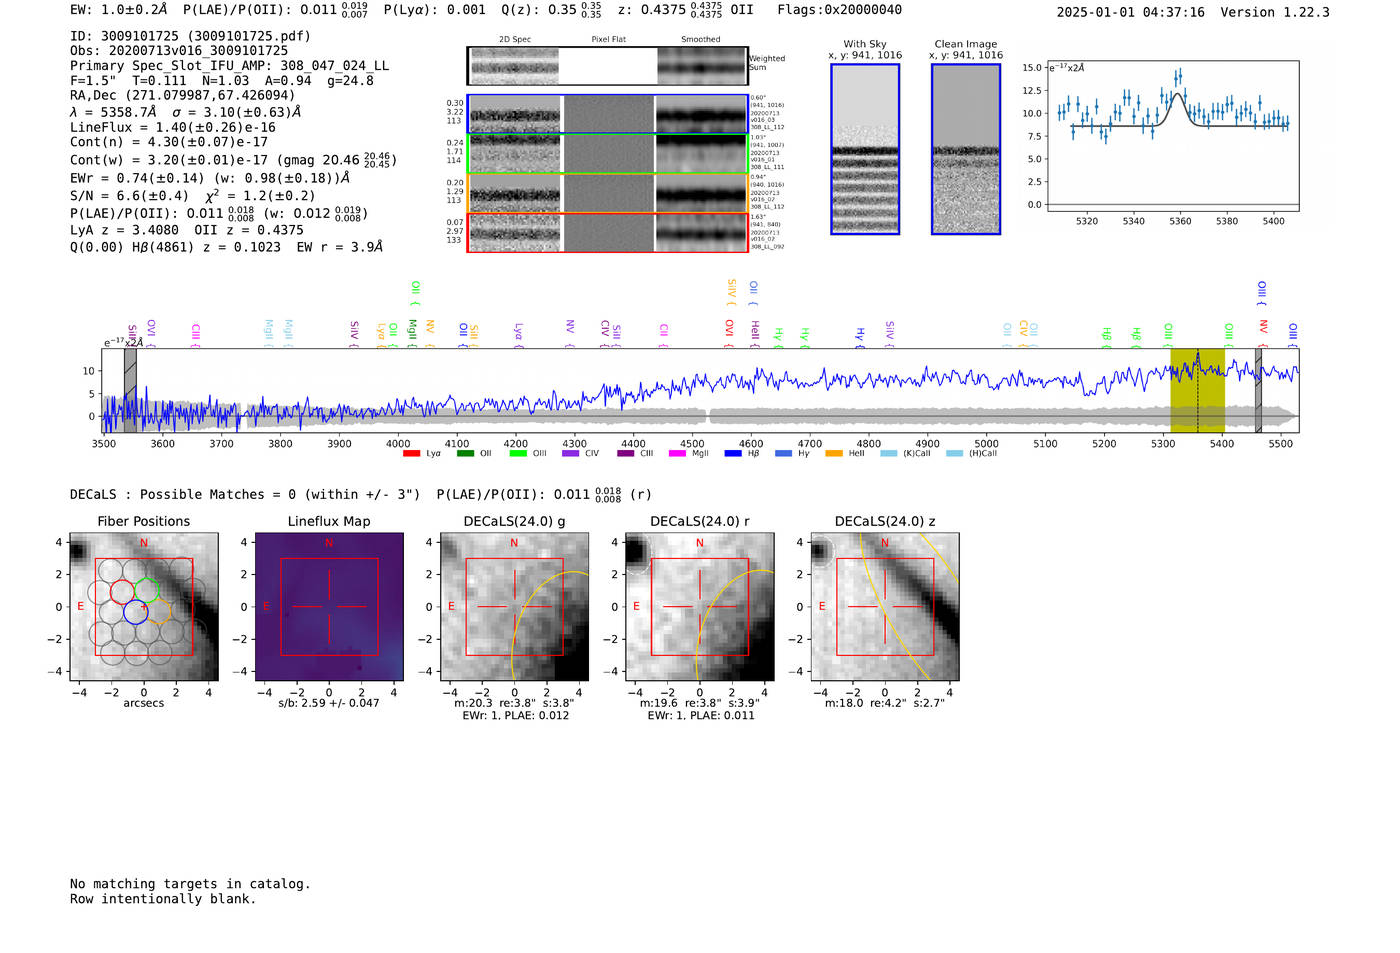
Task: Click the dark green OII legend swatch
Action: [464, 454]
